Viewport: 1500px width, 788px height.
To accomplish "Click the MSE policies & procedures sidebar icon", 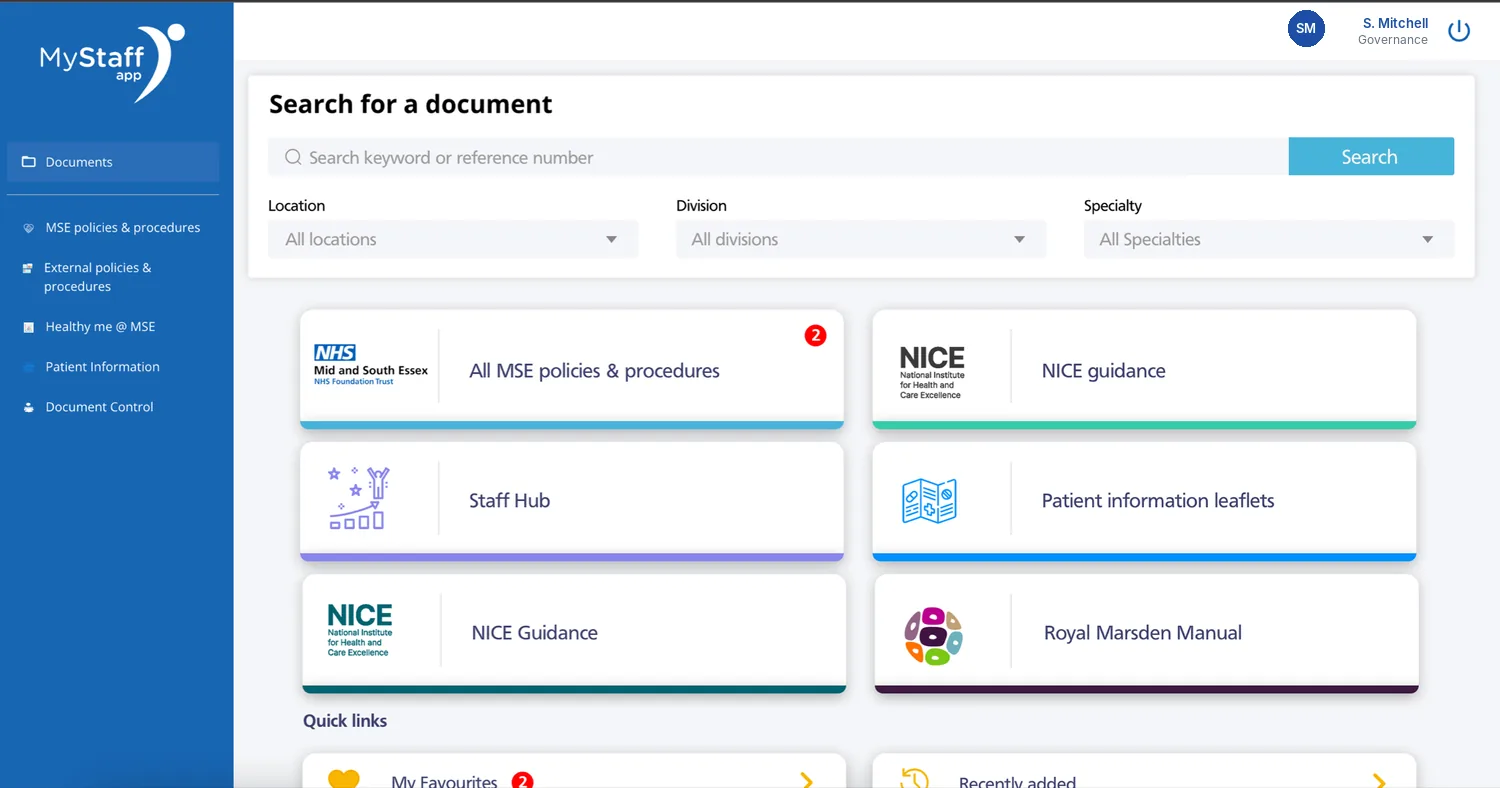I will coord(28,228).
